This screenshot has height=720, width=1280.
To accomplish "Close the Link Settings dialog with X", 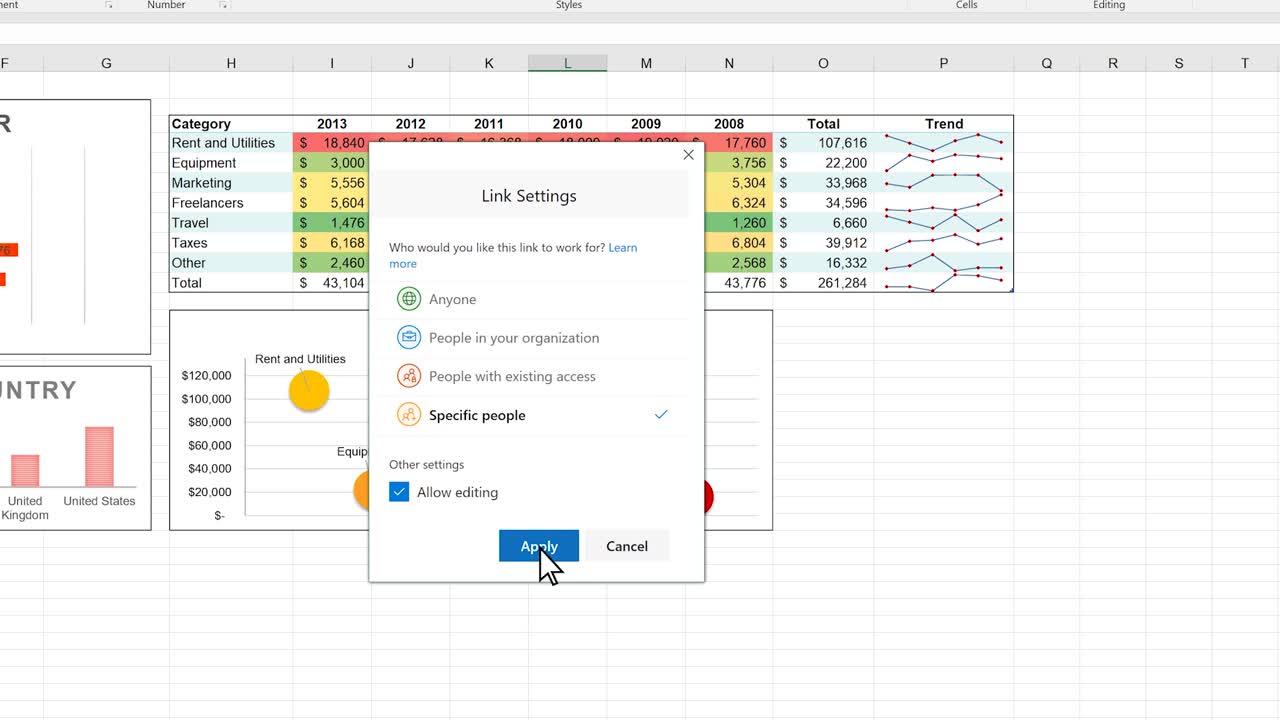I will pyautogui.click(x=688, y=155).
